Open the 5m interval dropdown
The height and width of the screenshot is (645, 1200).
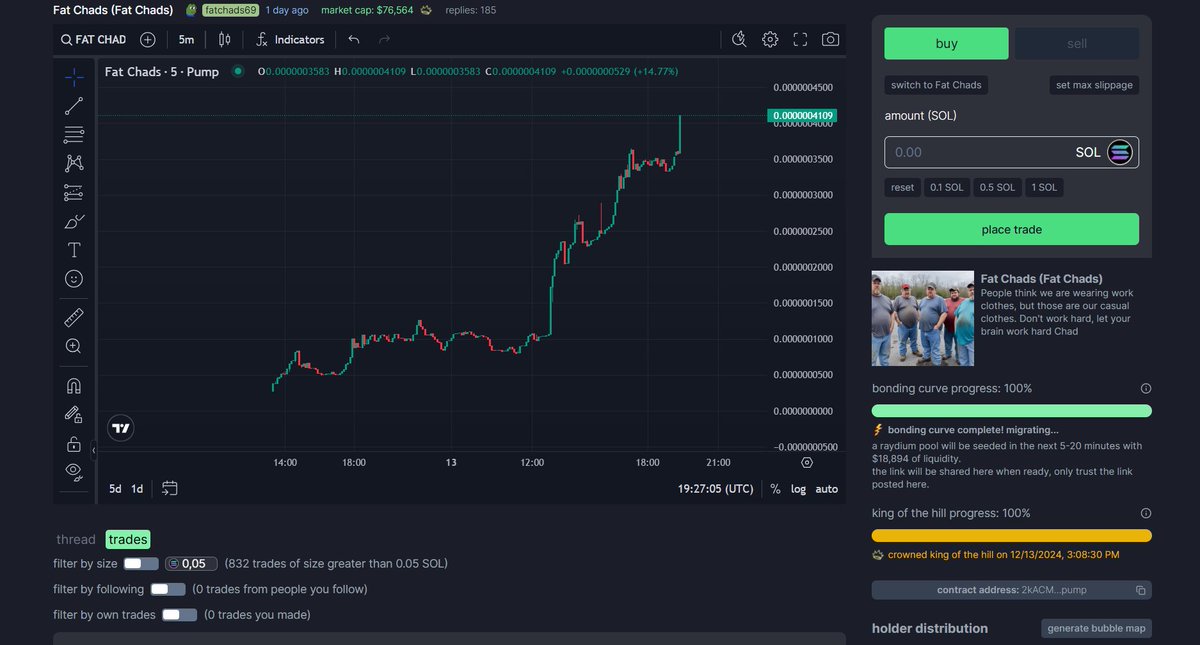[187, 40]
